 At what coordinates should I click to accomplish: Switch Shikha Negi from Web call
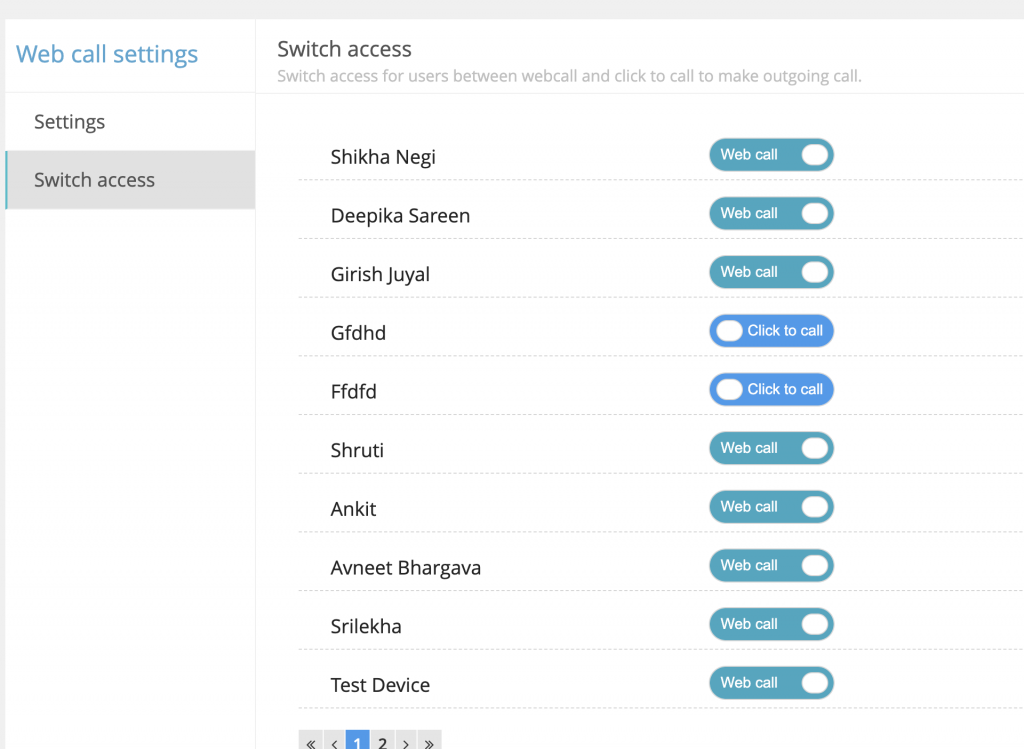coord(771,155)
